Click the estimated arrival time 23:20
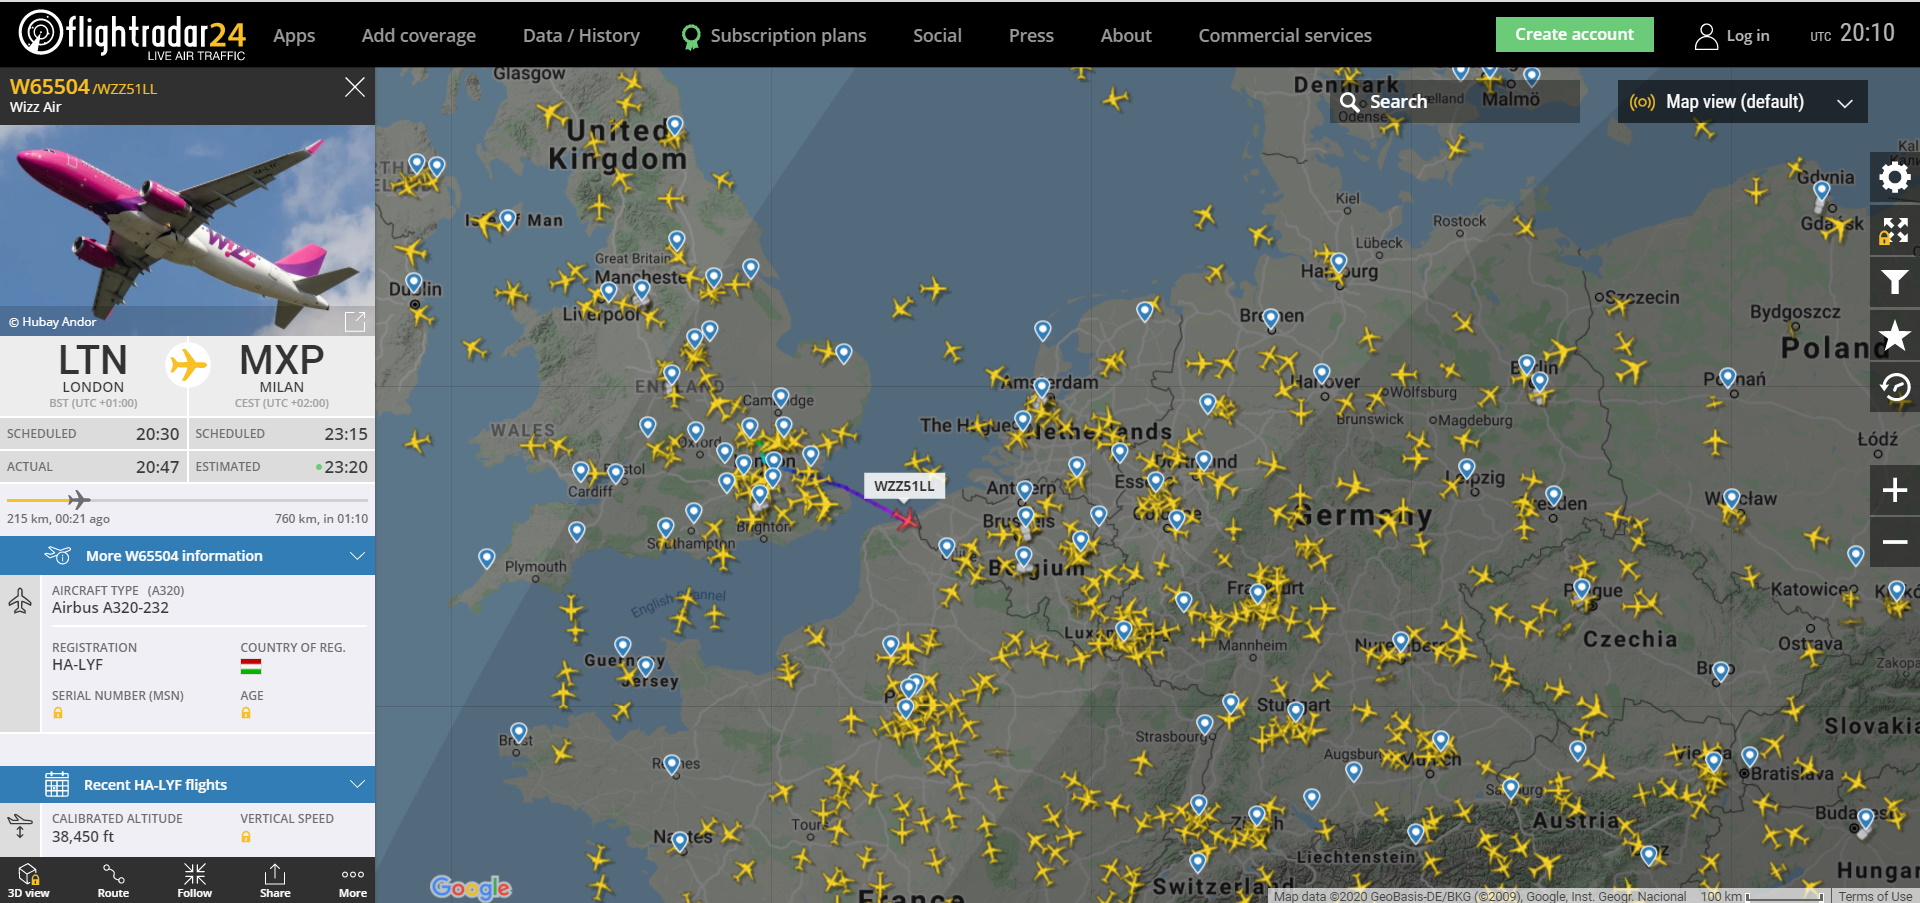The width and height of the screenshot is (1920, 903). pyautogui.click(x=346, y=467)
